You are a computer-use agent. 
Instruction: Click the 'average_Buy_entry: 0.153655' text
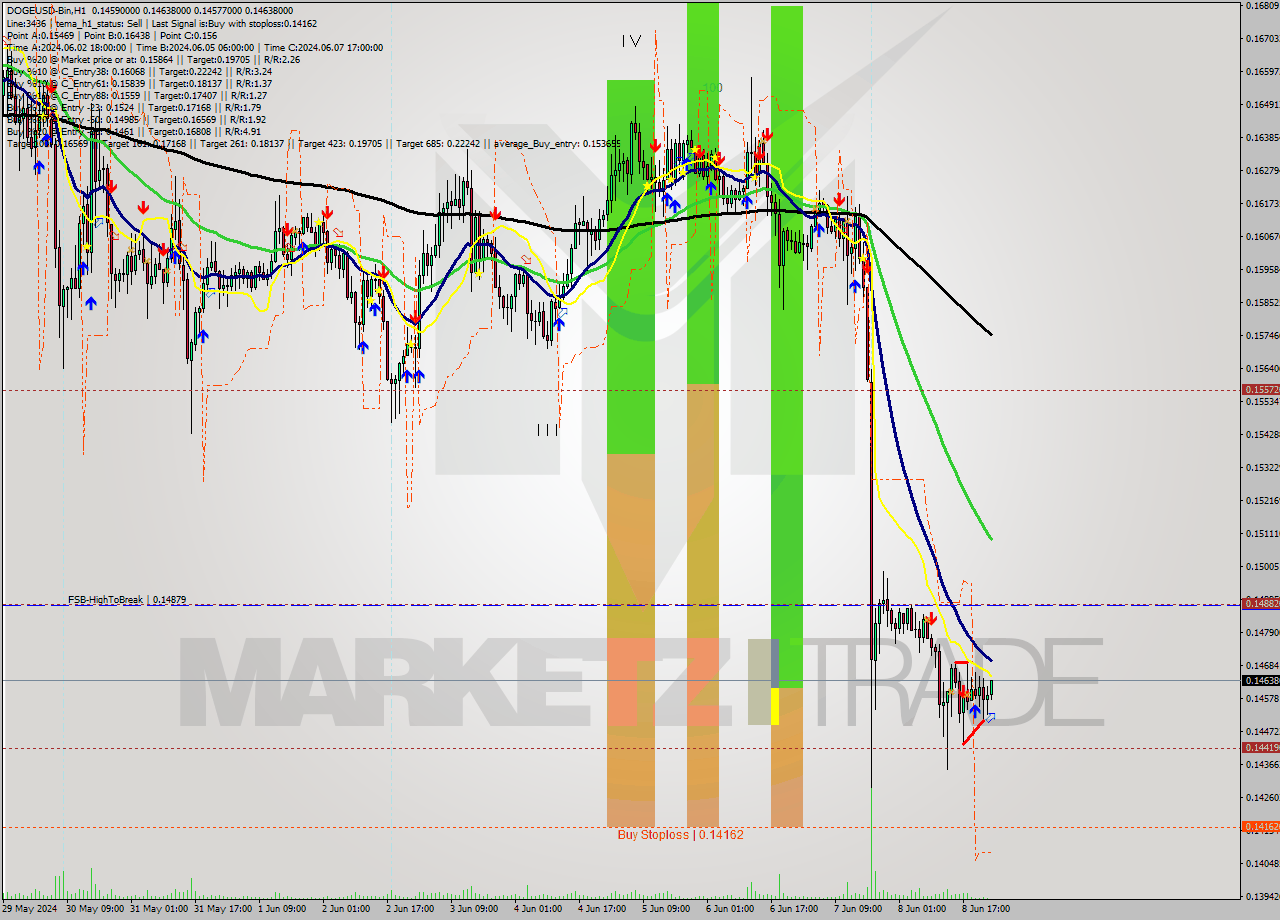pos(557,143)
